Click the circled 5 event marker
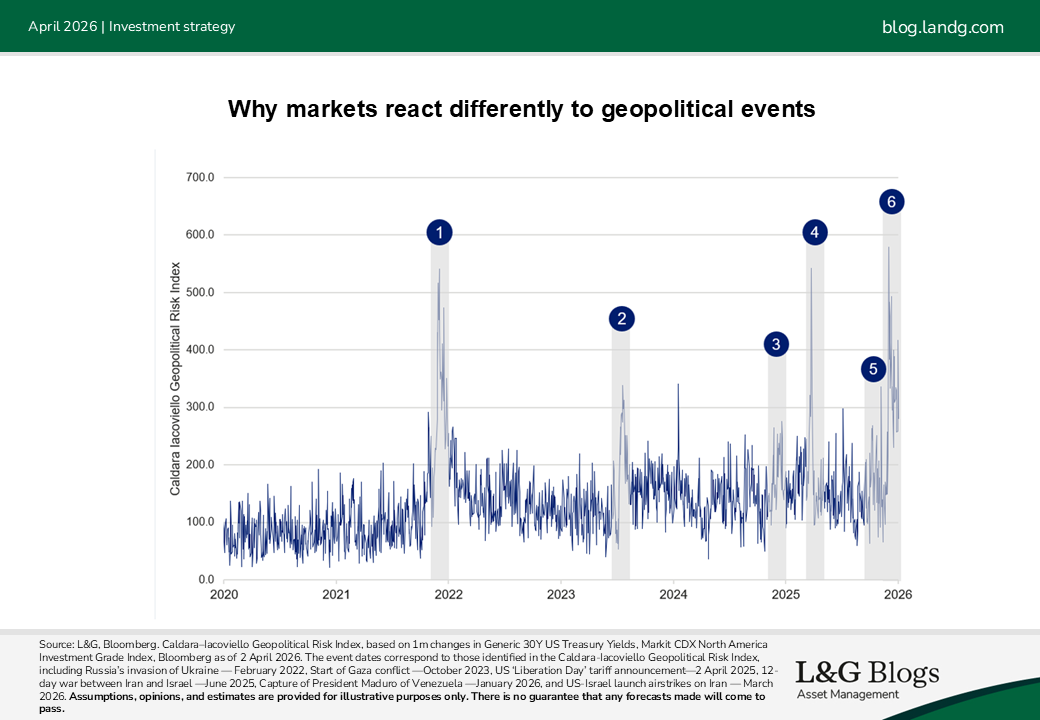 point(873,369)
